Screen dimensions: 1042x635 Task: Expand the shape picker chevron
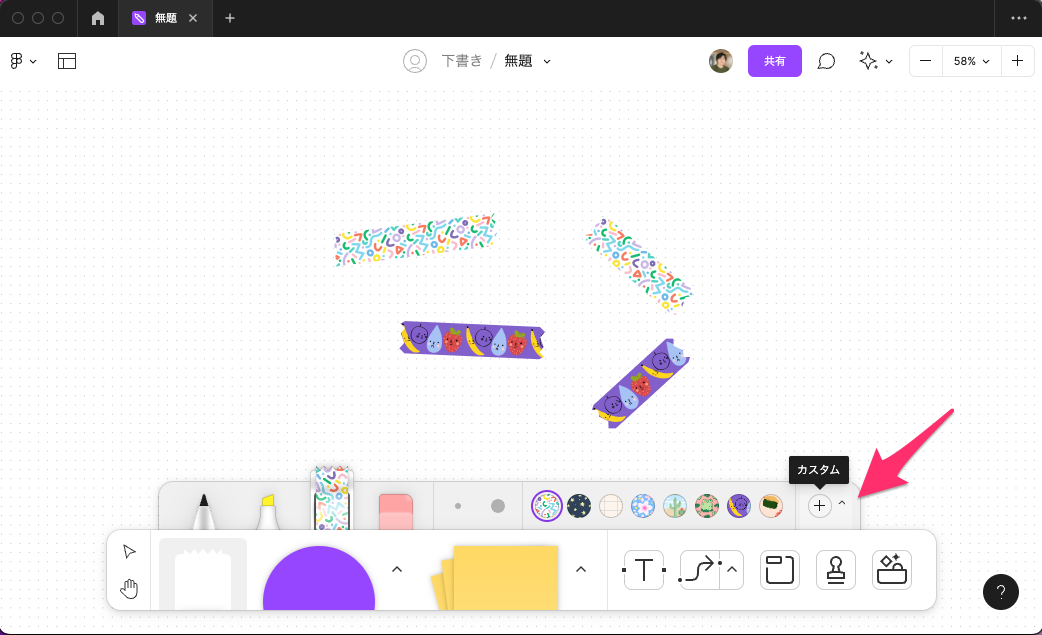(x=397, y=568)
